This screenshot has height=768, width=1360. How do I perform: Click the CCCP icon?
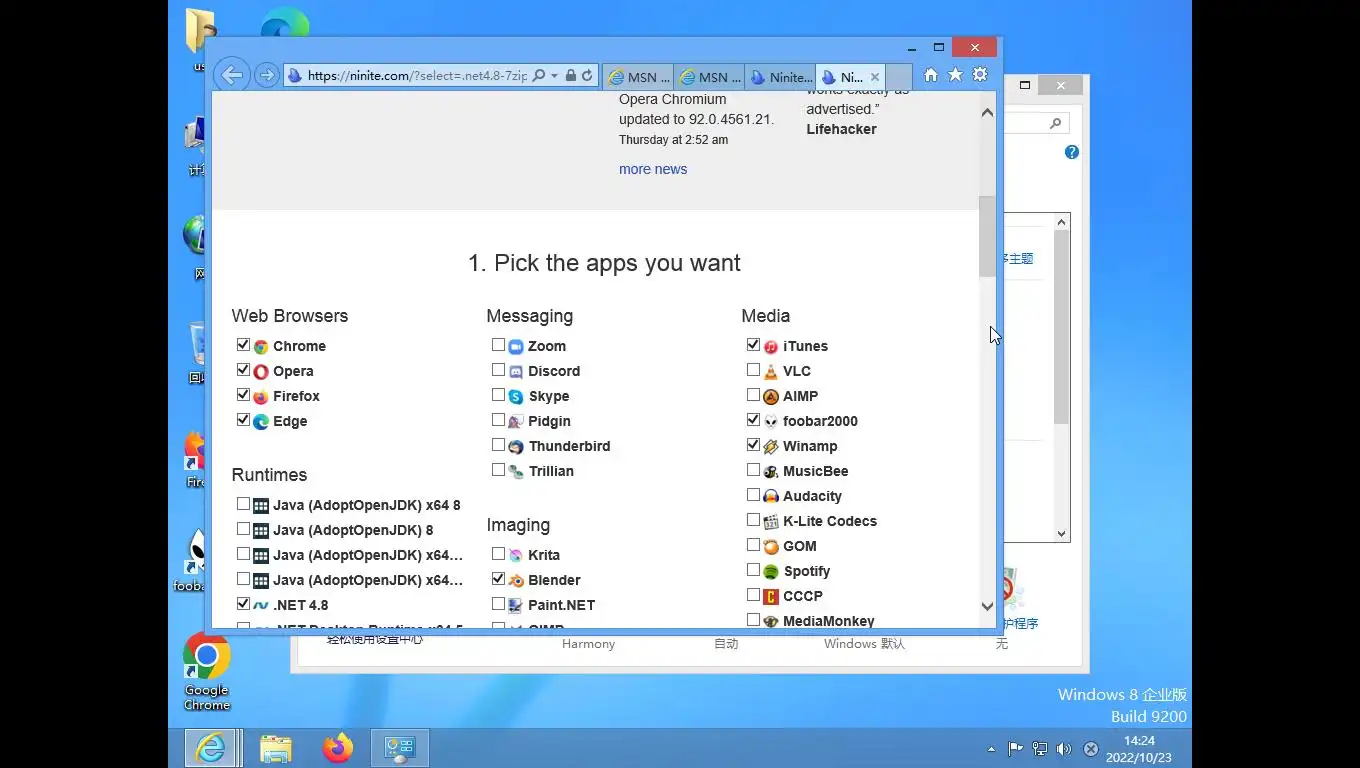pos(771,596)
